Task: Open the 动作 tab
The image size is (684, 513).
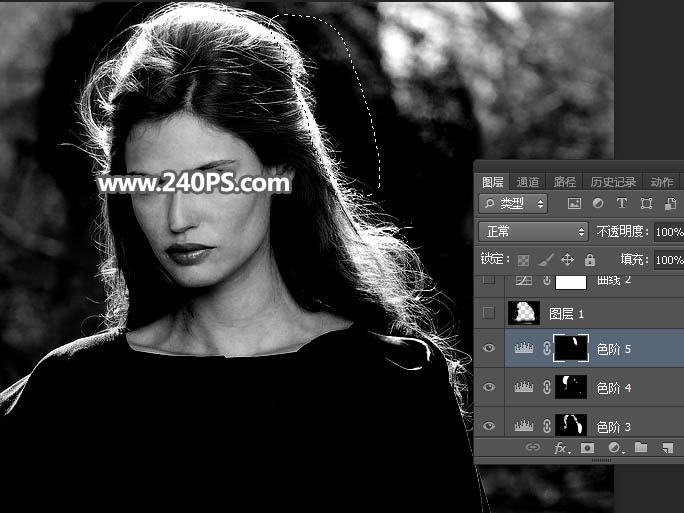Action: pos(662,181)
